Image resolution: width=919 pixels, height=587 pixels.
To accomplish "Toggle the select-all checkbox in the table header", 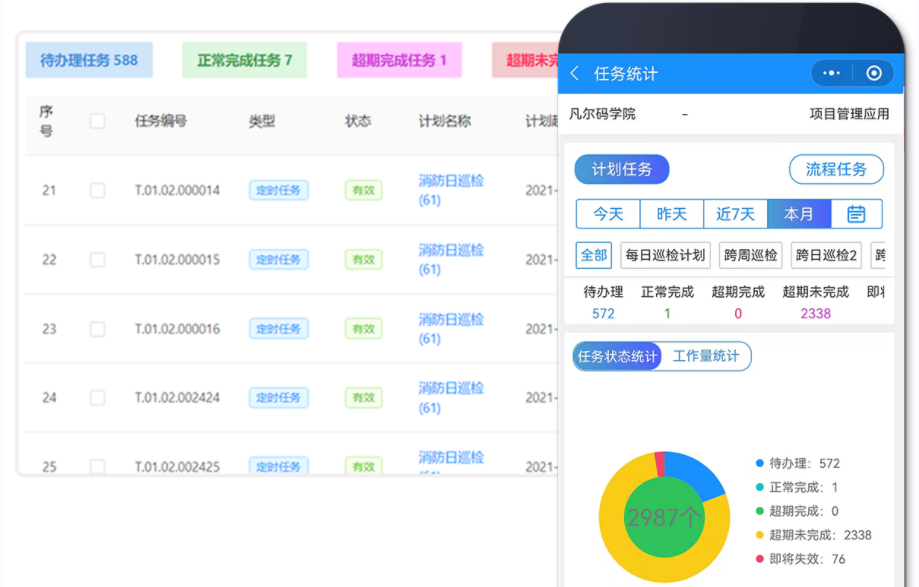I will pyautogui.click(x=95, y=121).
